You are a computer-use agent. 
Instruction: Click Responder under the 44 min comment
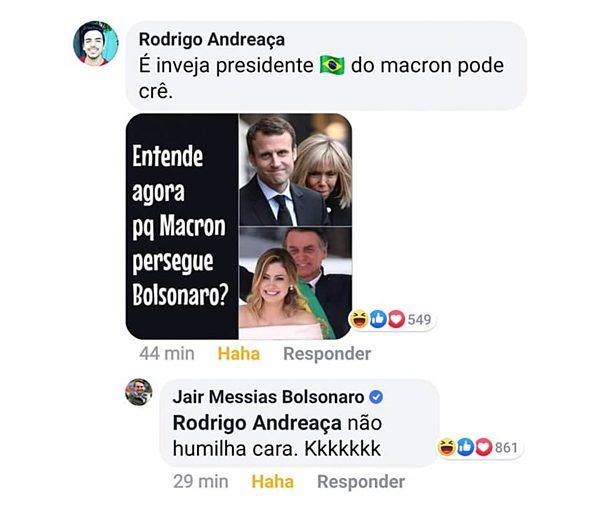(327, 353)
